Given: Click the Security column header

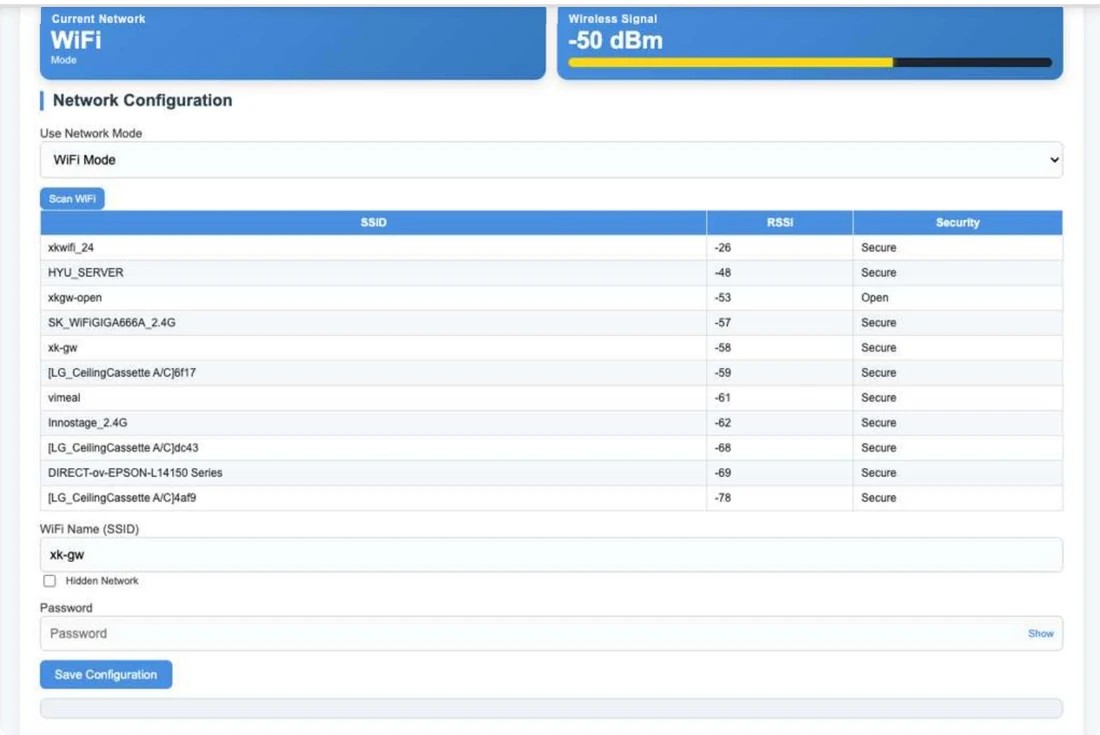Looking at the screenshot, I should coord(958,222).
